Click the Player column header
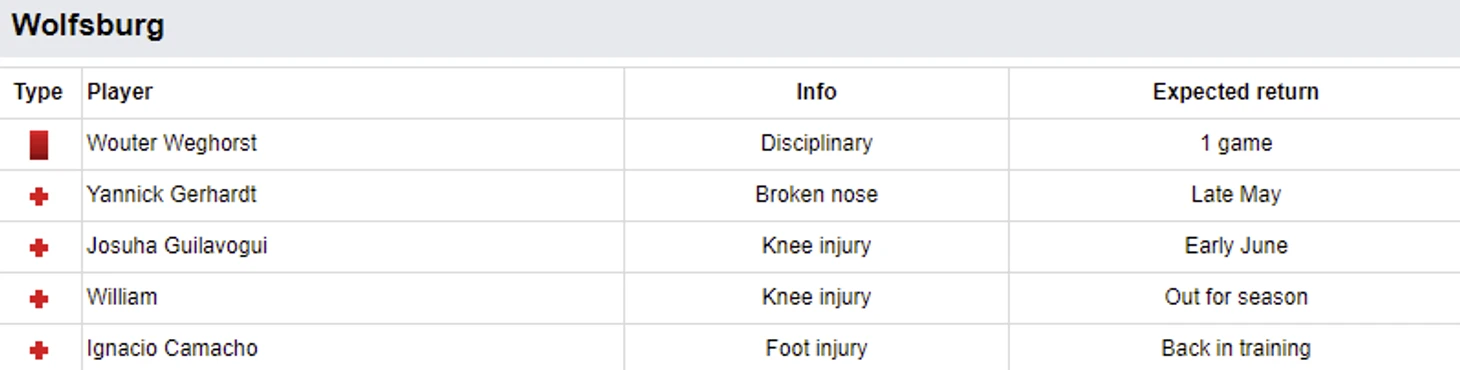This screenshot has width=1460, height=370. (120, 92)
